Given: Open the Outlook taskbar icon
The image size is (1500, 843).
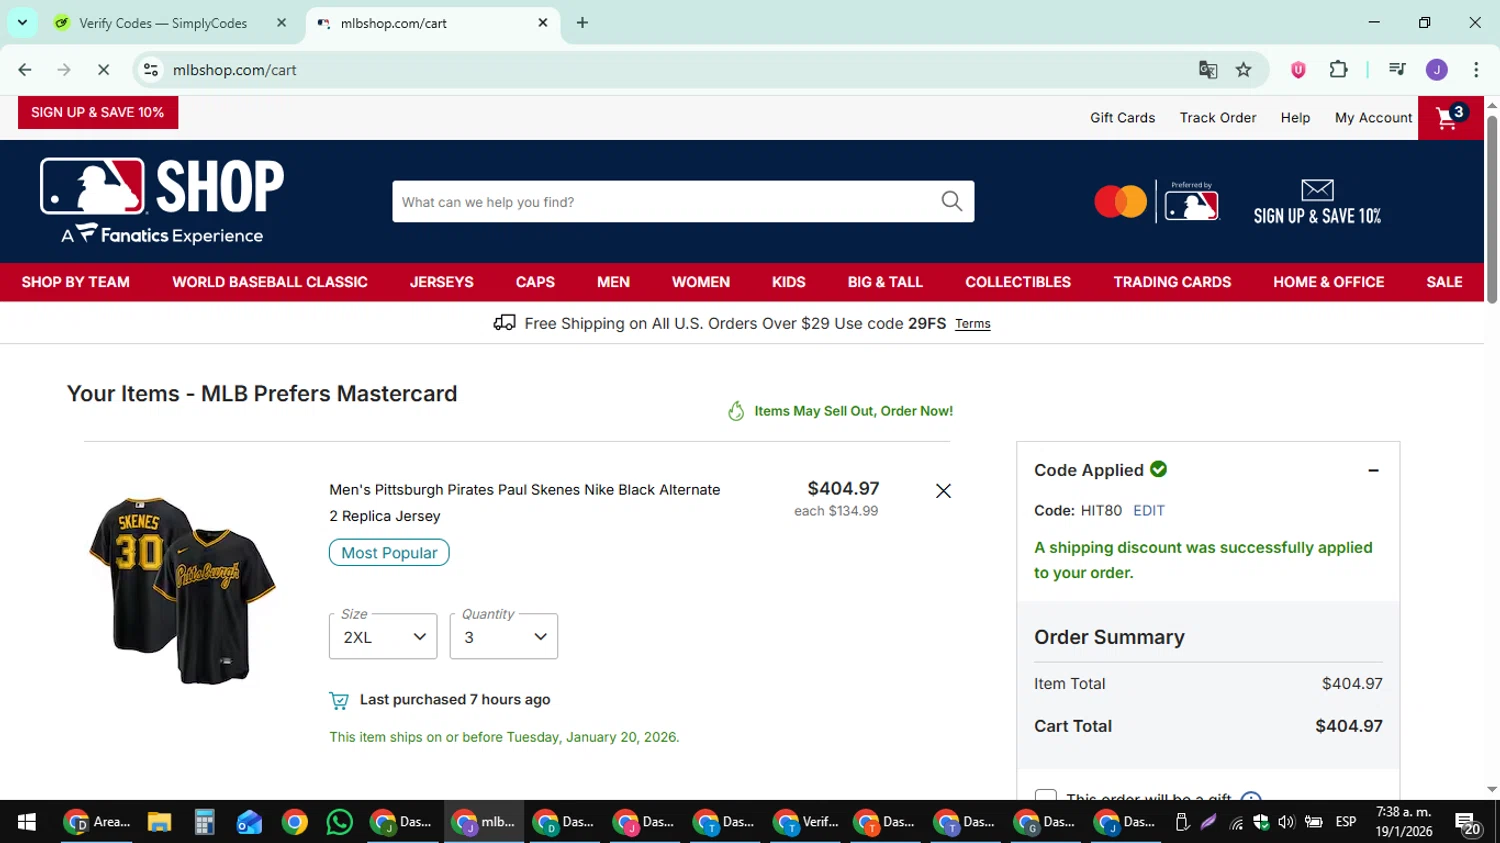Looking at the screenshot, I should pos(249,822).
